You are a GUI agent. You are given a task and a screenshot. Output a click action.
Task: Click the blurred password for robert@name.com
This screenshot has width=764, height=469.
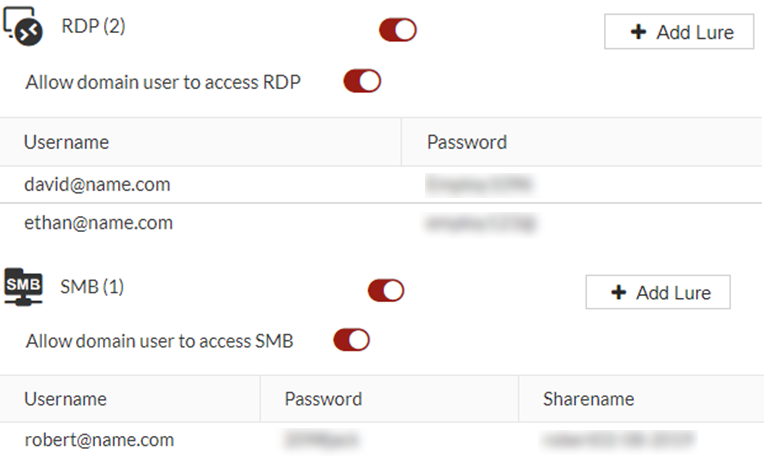[321, 440]
